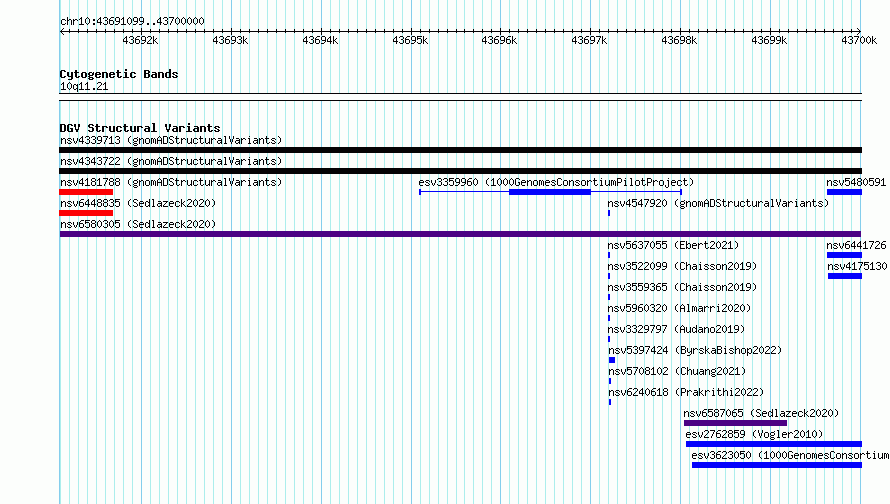This screenshot has height=504, width=890.
Task: Click the blue bar under nsv4175130
Action: click(x=845, y=276)
